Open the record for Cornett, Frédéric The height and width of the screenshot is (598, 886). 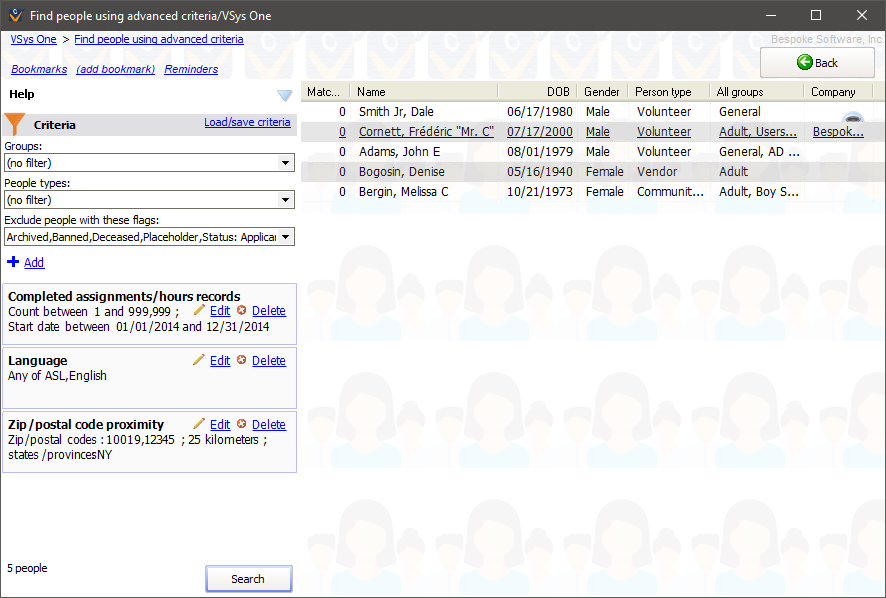425,131
